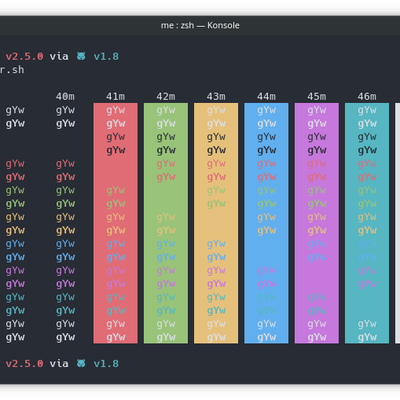This screenshot has width=400, height=400.
Task: Click the '40m' column header
Action: point(65,97)
